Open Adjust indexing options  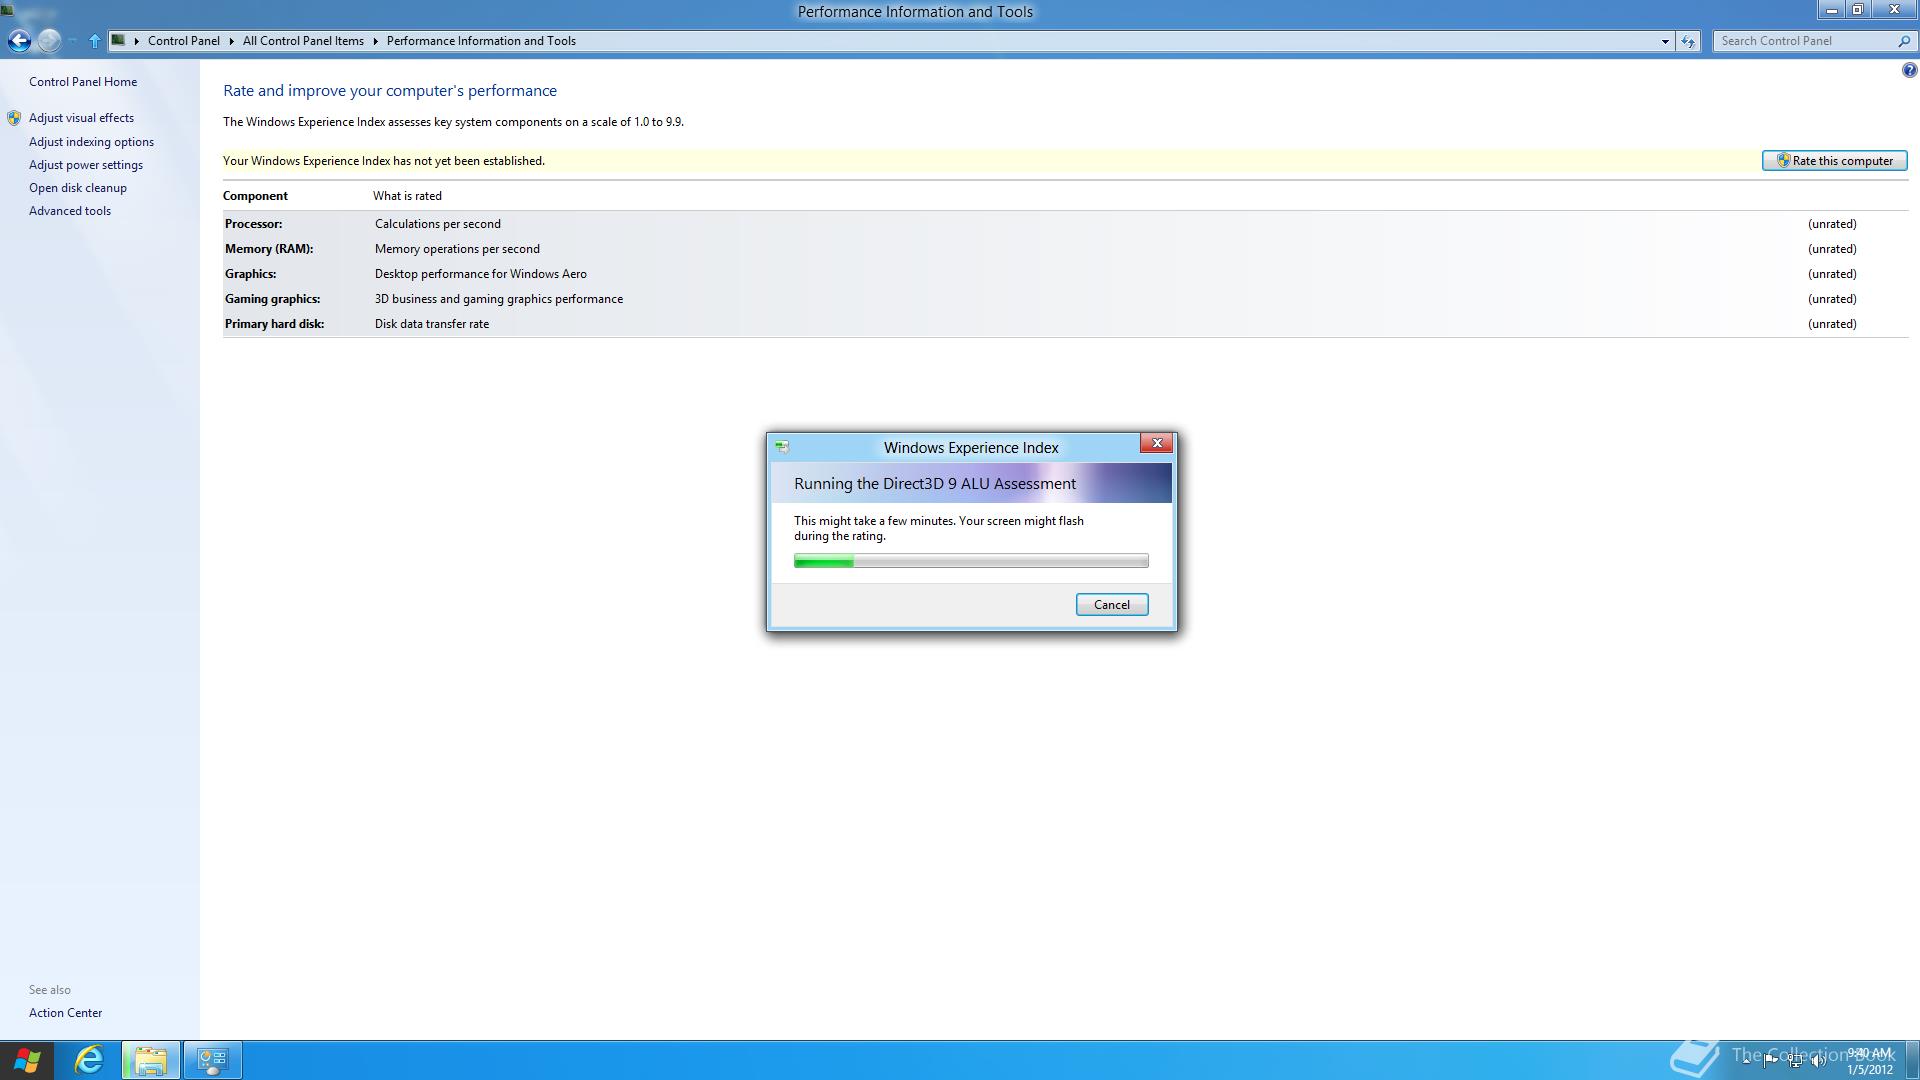(91, 142)
